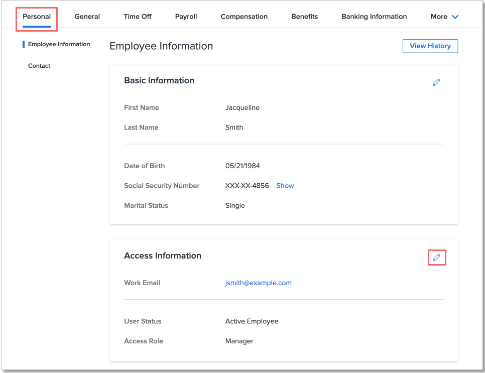Click the Date of Birth label

click(x=145, y=166)
